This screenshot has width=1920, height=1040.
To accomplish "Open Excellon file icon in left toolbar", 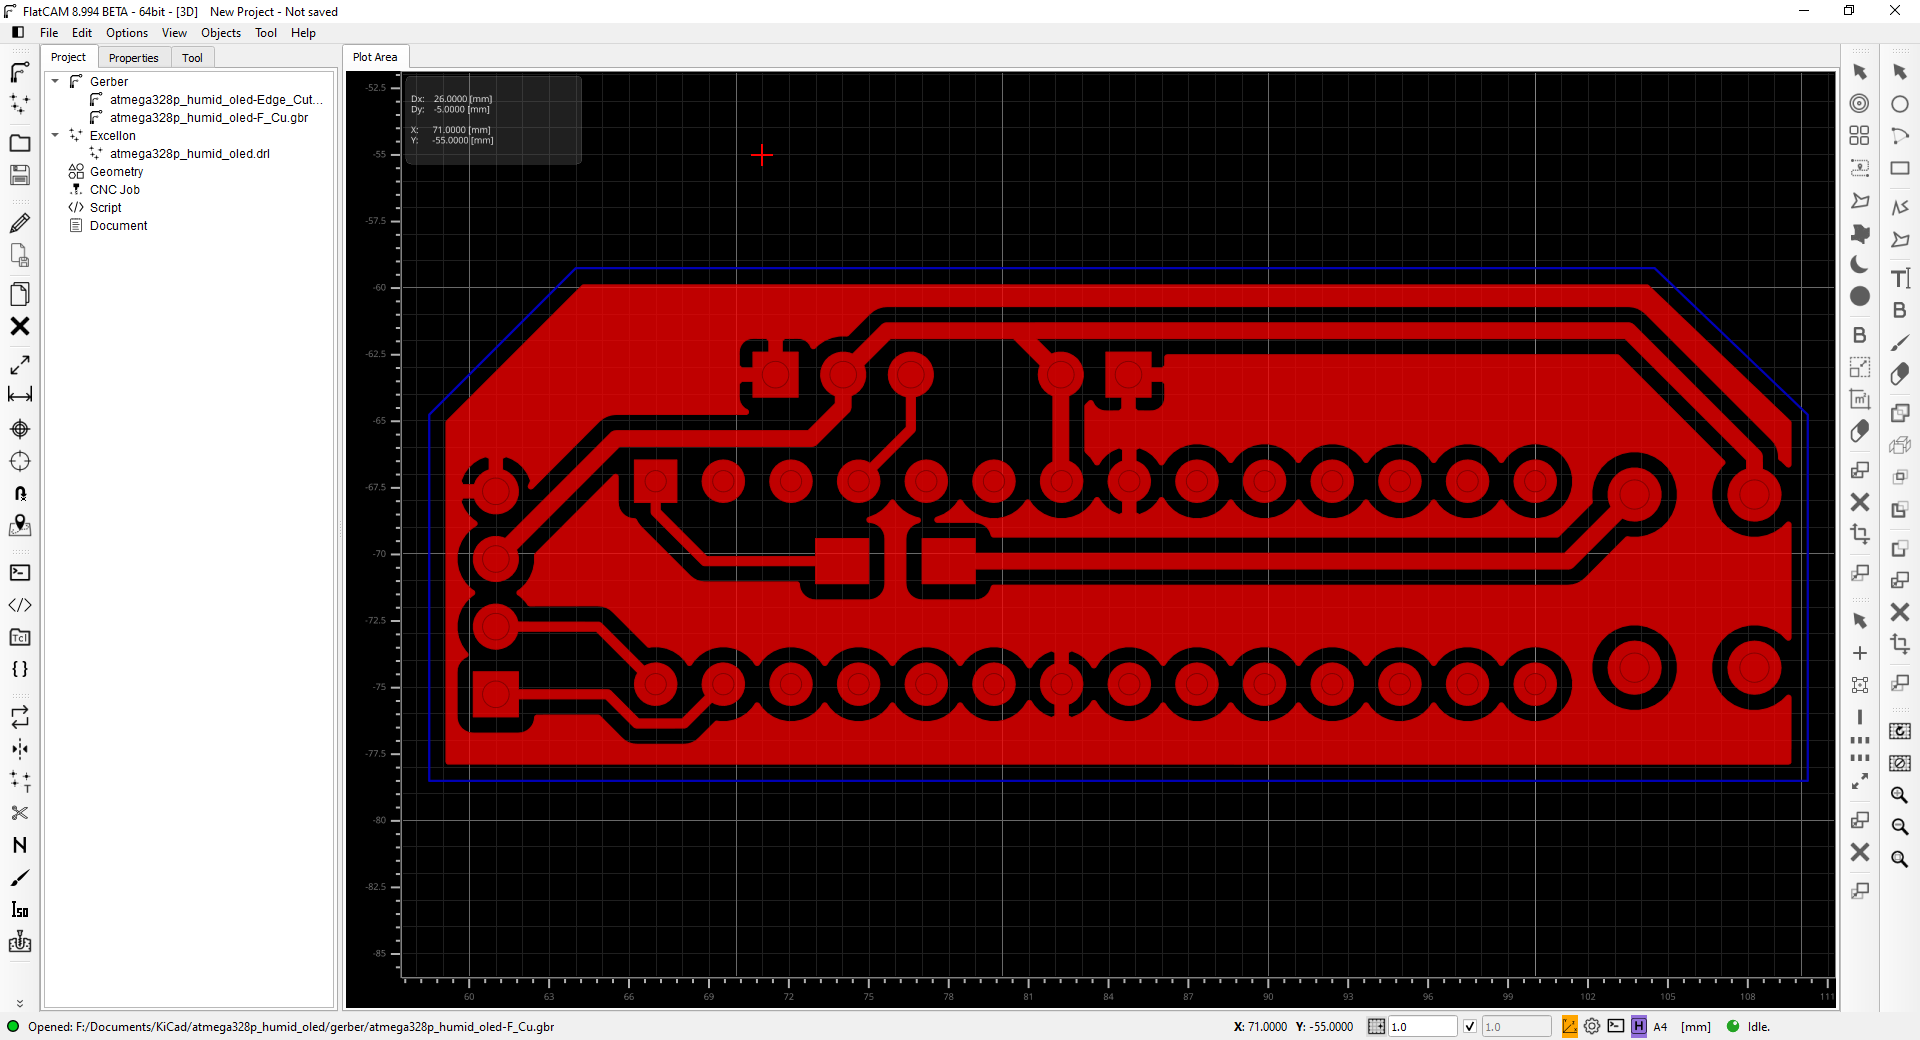I will [x=20, y=104].
